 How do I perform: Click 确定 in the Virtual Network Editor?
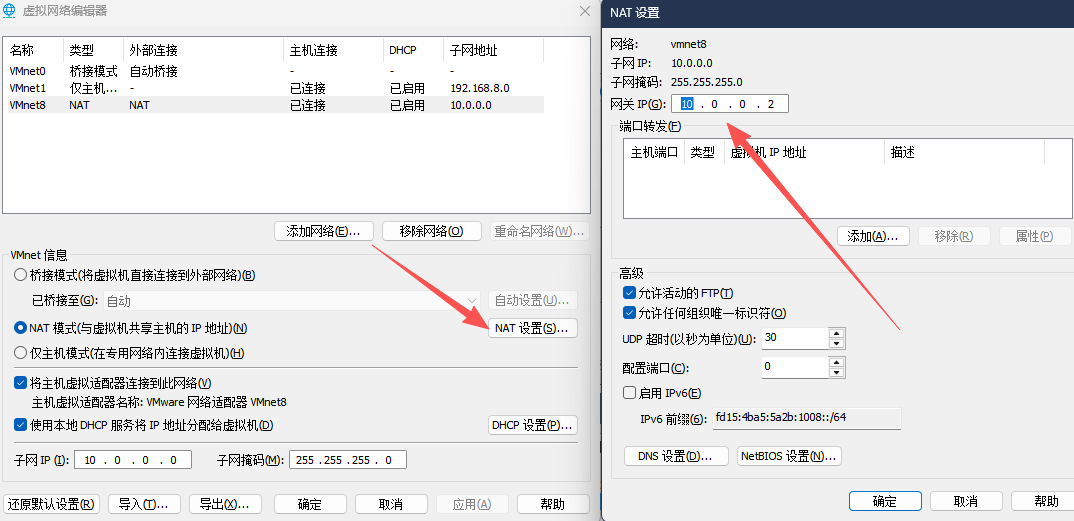pos(310,505)
